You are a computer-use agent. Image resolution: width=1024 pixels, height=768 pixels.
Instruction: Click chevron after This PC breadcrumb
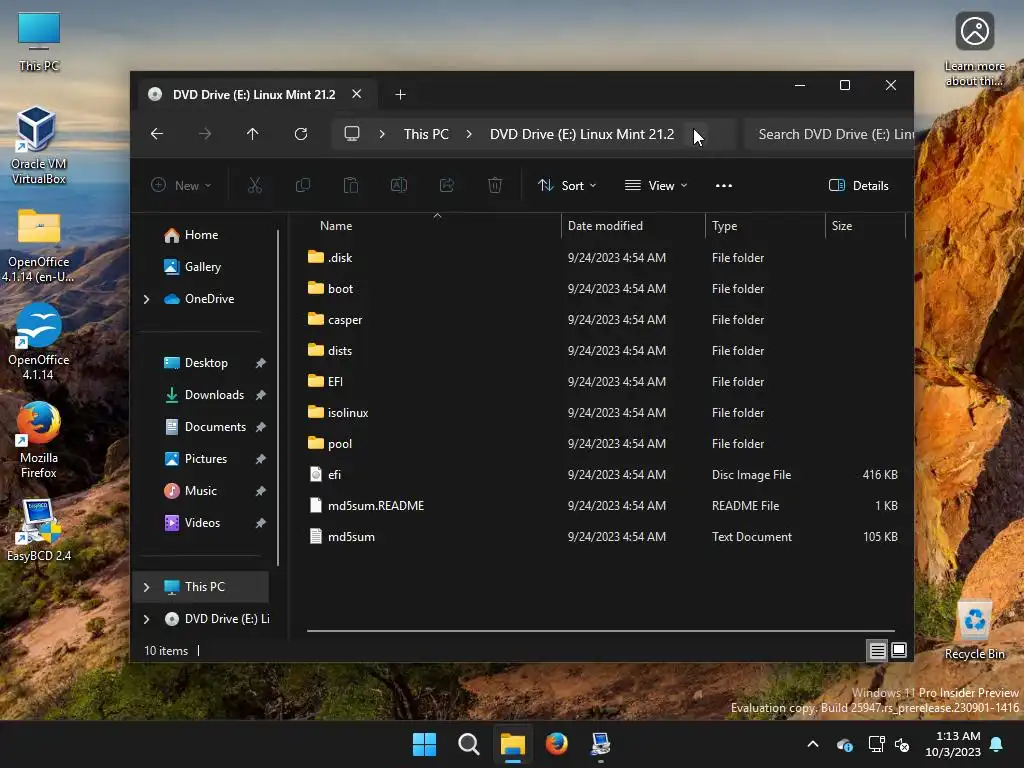click(469, 134)
